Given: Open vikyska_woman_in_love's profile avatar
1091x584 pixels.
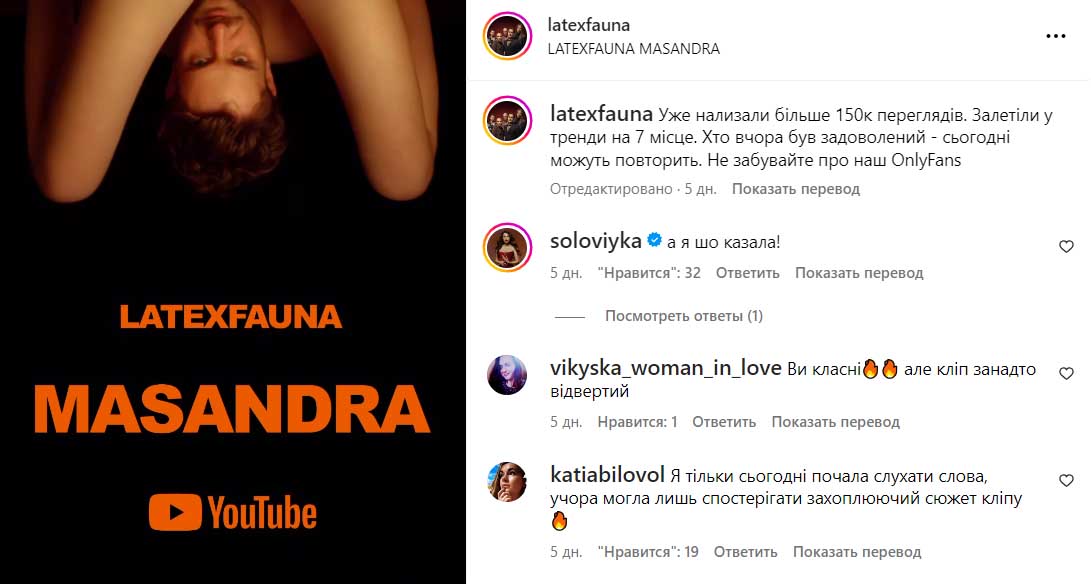Looking at the screenshot, I should click(x=507, y=374).
